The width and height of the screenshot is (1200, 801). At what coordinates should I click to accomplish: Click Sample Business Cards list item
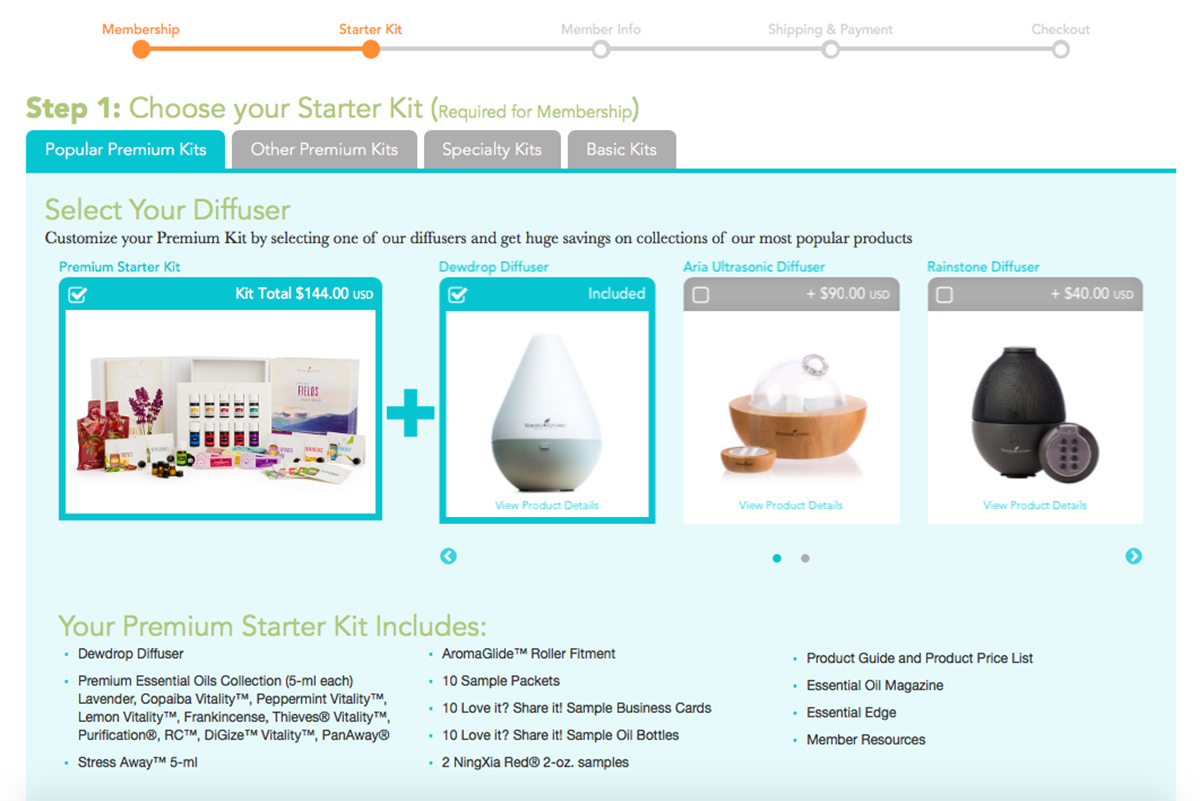point(577,708)
